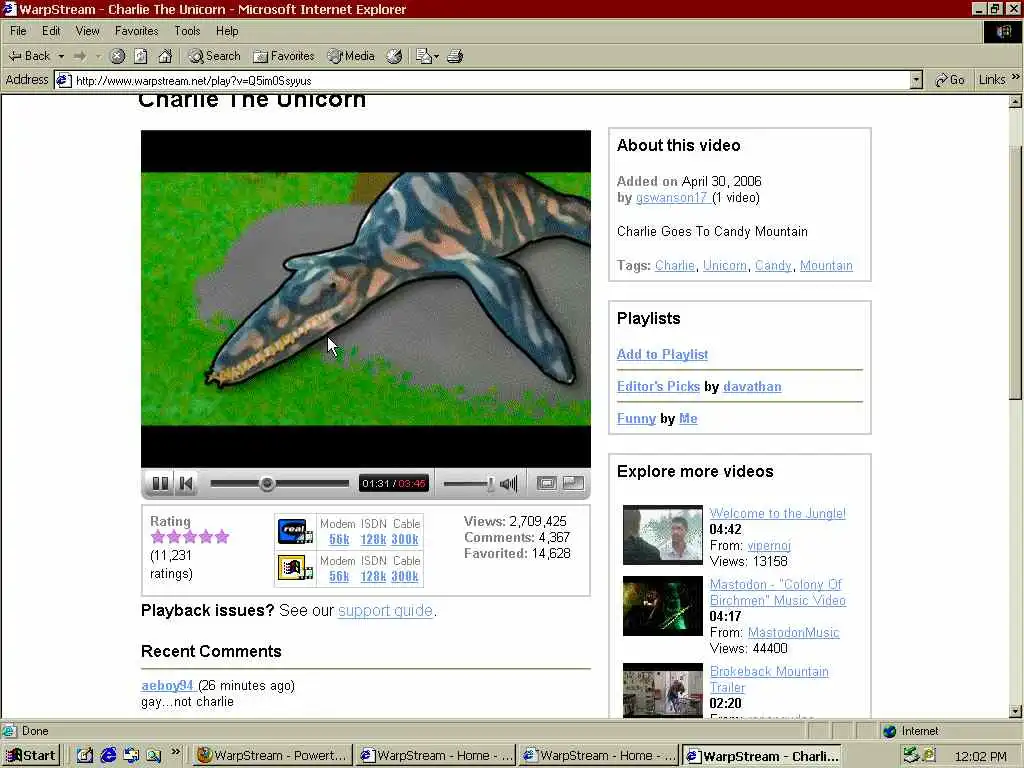
Task: Click the Back toolbar button
Action: (29, 56)
